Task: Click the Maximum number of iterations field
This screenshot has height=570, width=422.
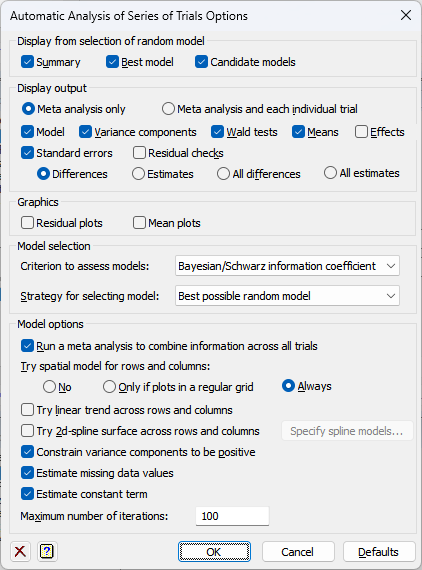Action: [x=232, y=516]
